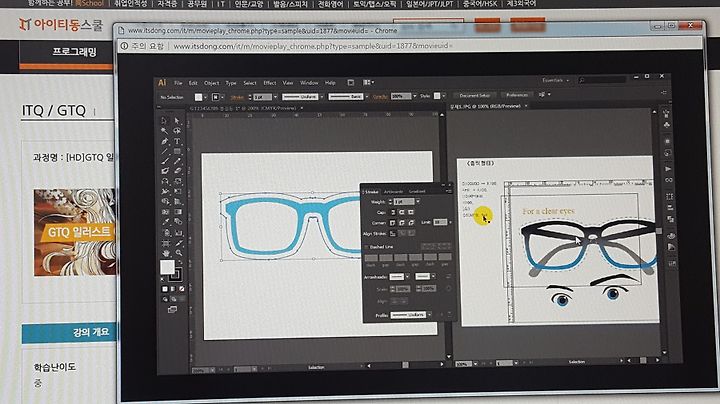
Task: Select the Scale tool
Action: (x=178, y=181)
